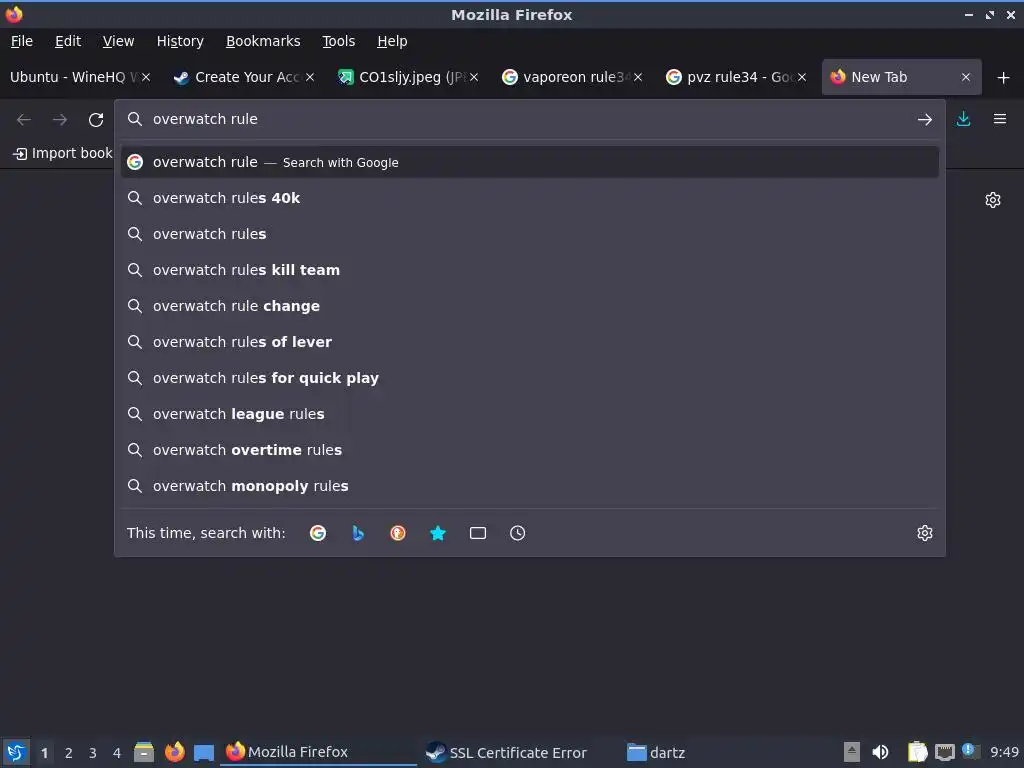This screenshot has width=1024, height=768.
Task: Click the update notifier tray icon
Action: [x=970, y=751]
